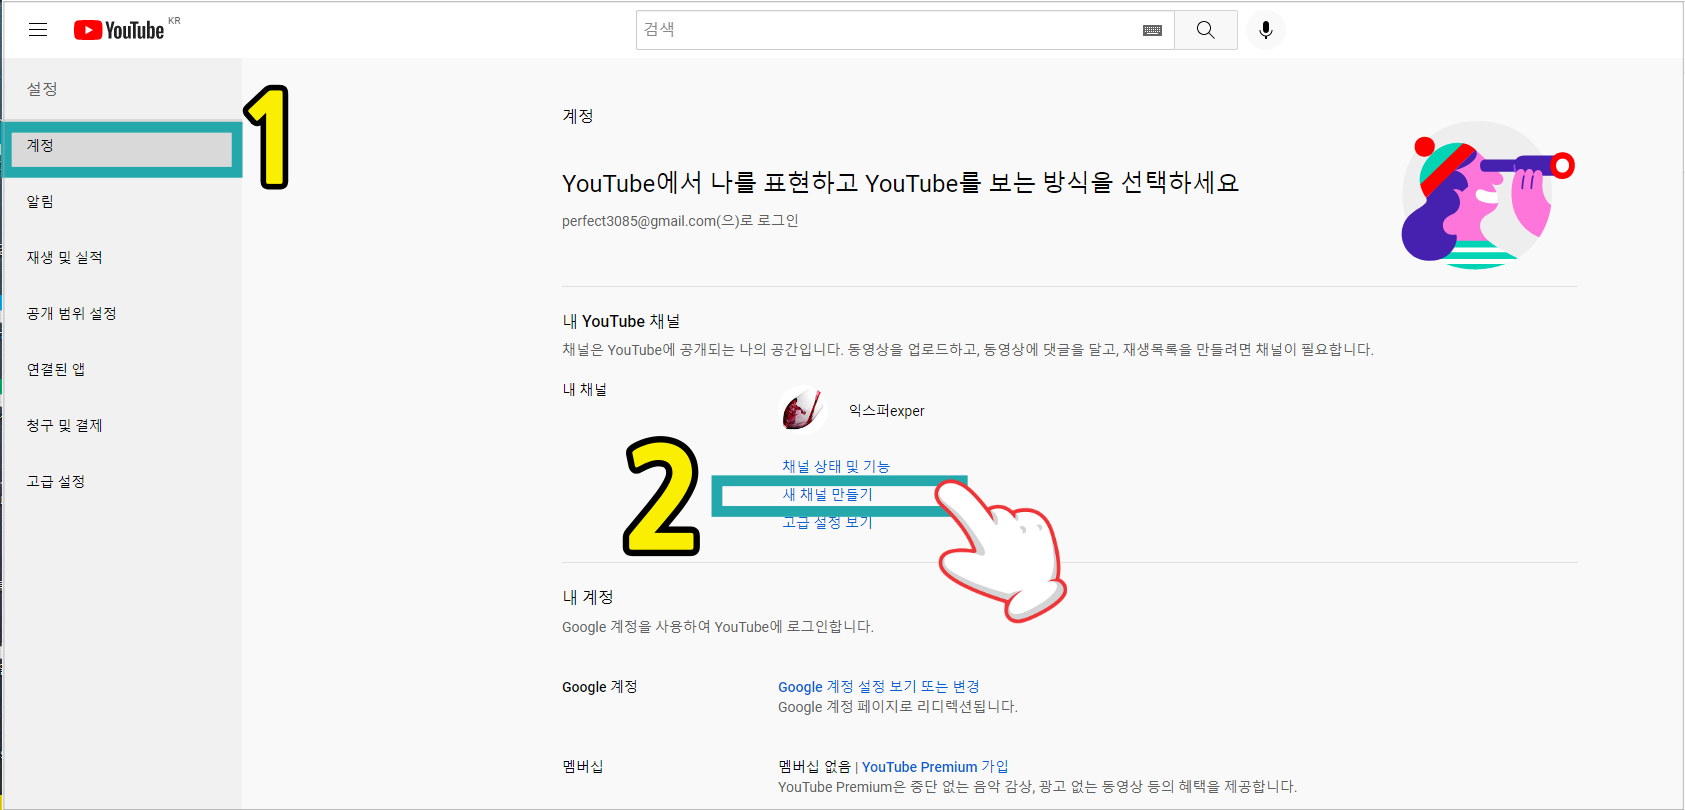Click the perfect3085@gmail.com login text

click(680, 221)
